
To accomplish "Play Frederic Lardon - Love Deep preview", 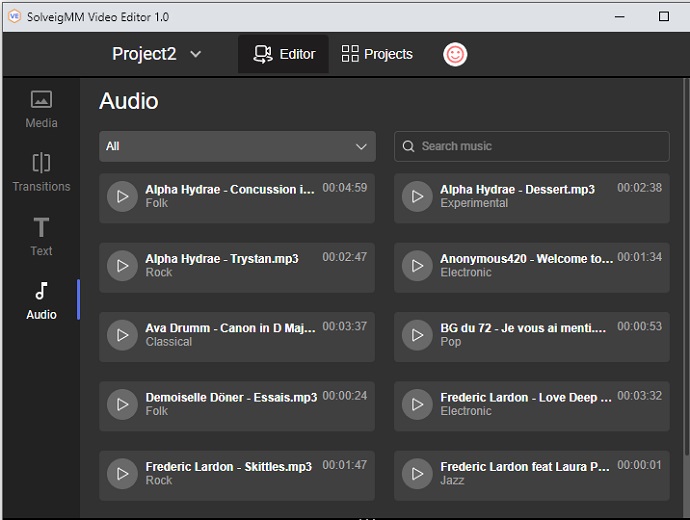I will click(x=417, y=404).
